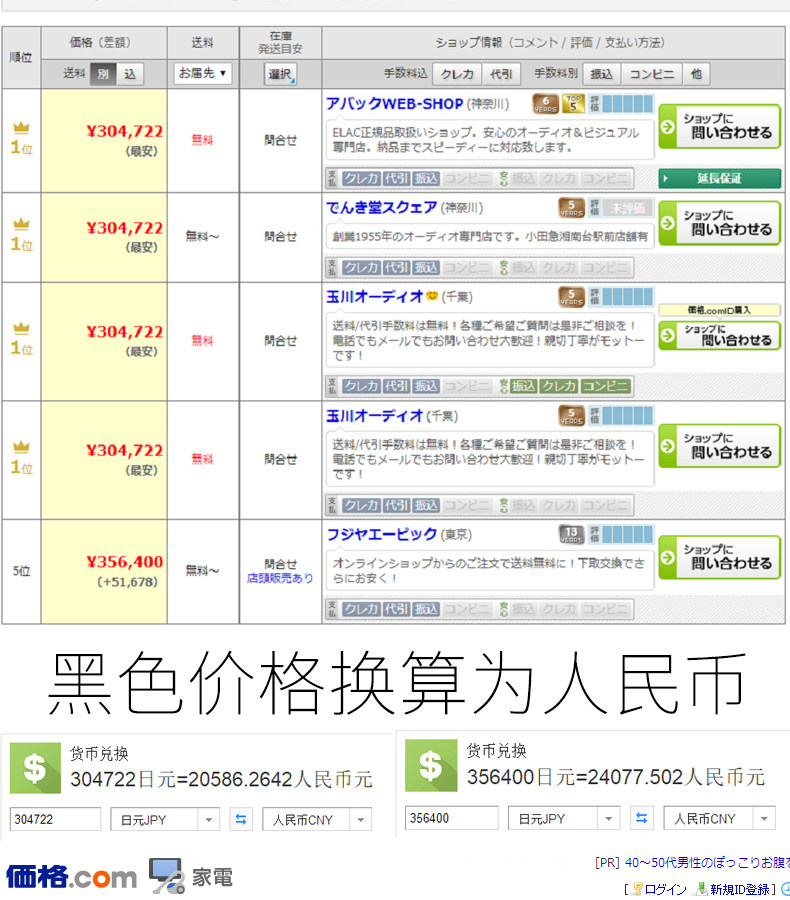This screenshot has height=900, width=790.
Task: Open the 日元JPY dropdown in right converter
Action: (564, 818)
